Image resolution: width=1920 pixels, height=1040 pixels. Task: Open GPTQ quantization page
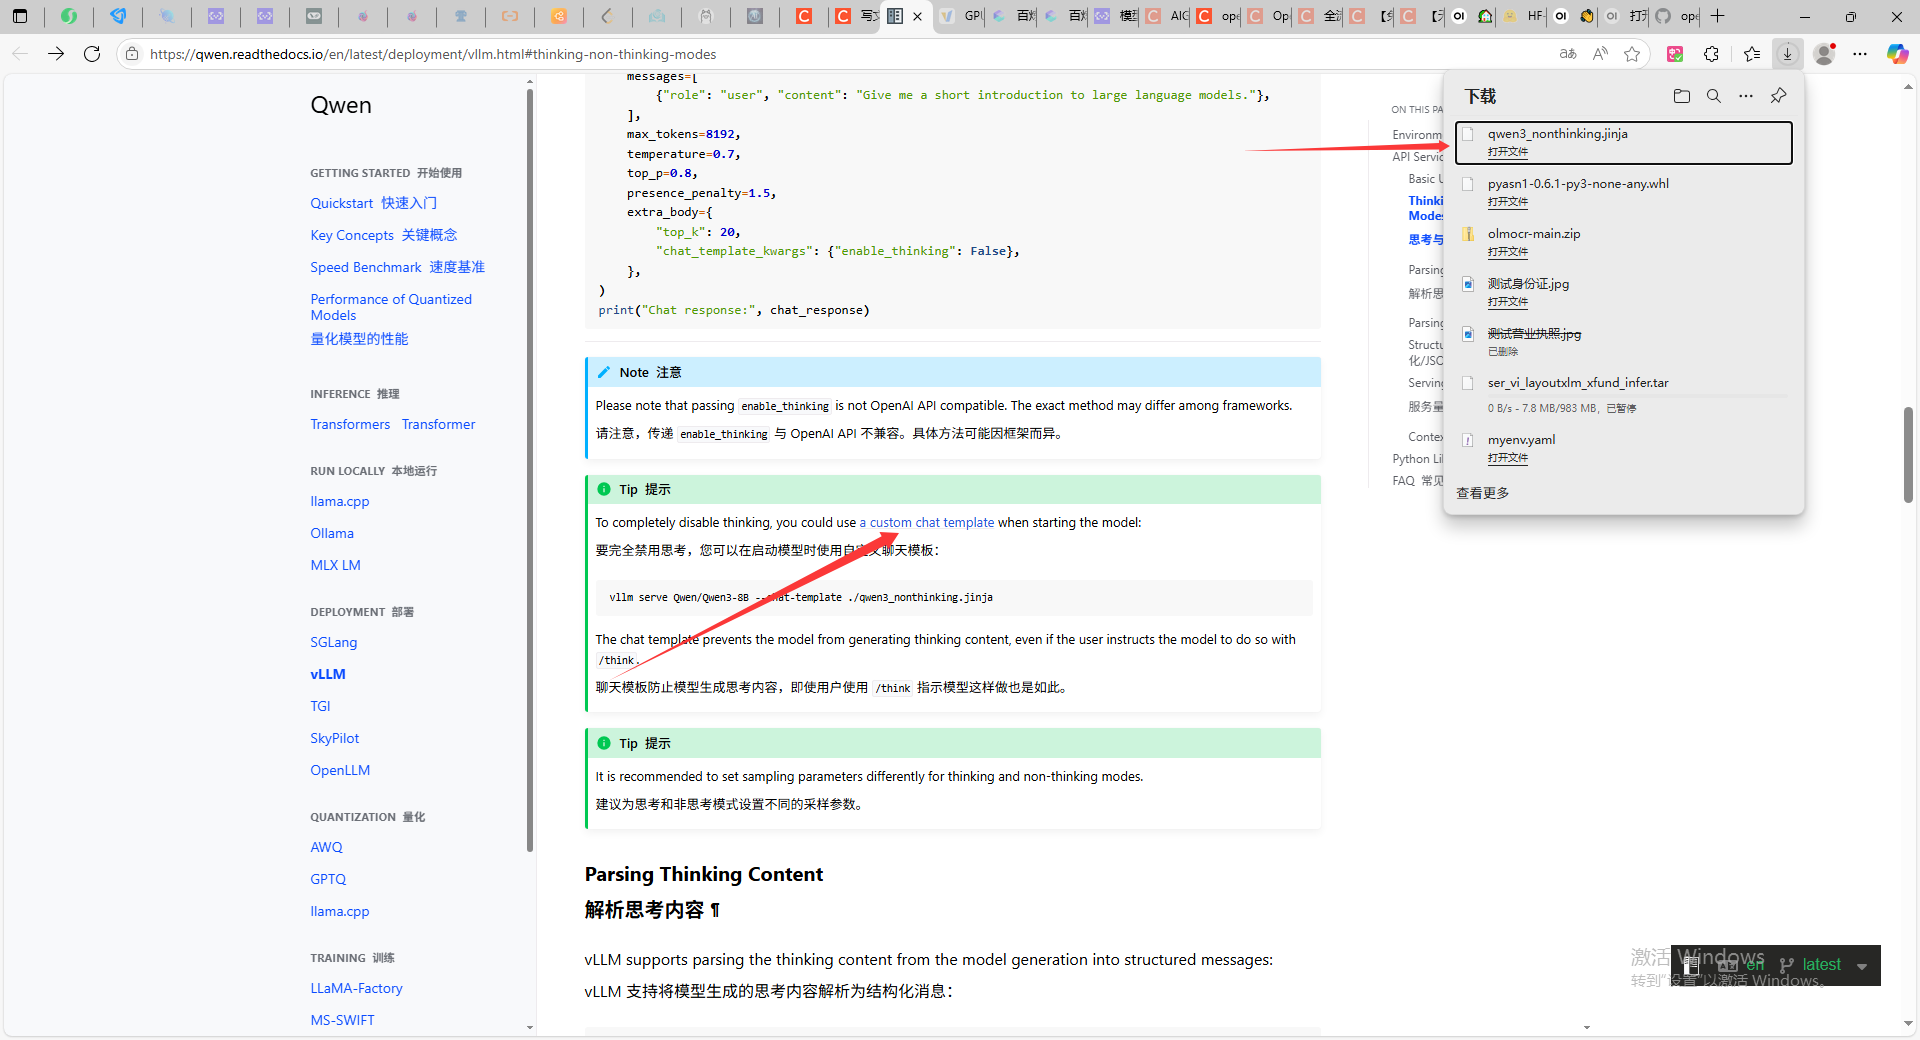point(328,879)
